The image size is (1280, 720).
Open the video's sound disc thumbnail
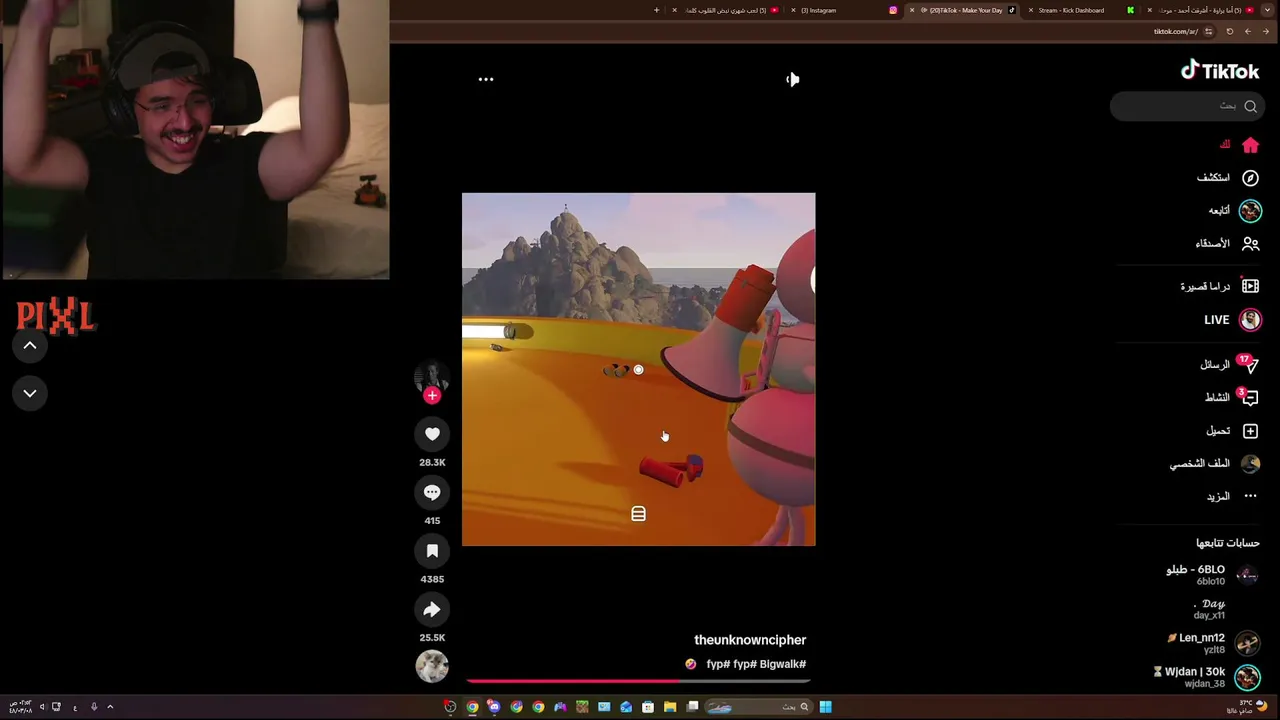[432, 667]
